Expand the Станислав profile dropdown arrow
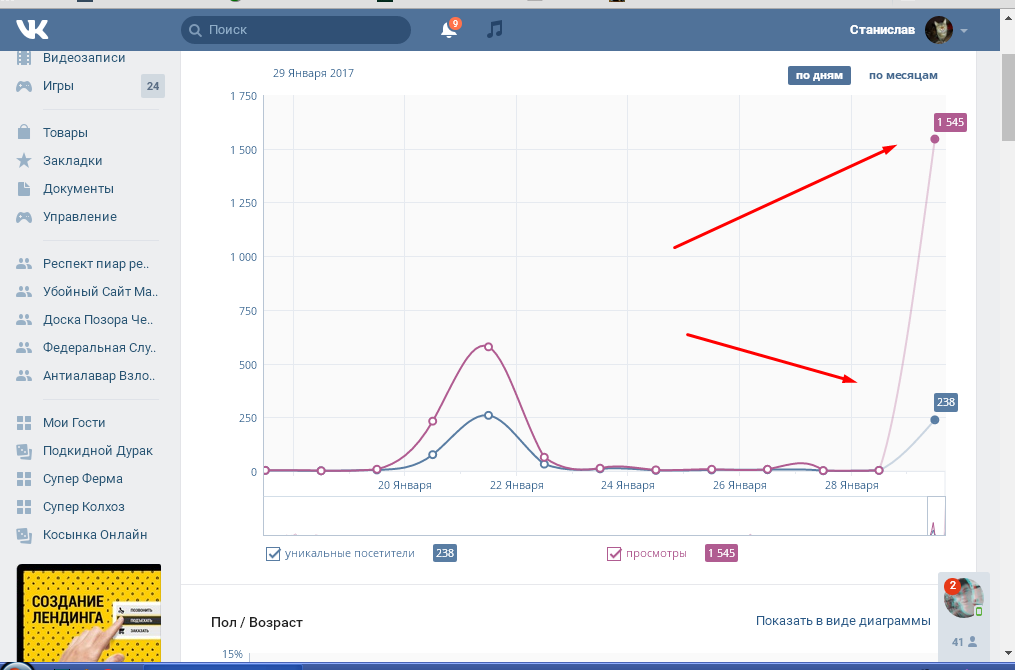This screenshot has height=670, width=1015. (x=964, y=31)
